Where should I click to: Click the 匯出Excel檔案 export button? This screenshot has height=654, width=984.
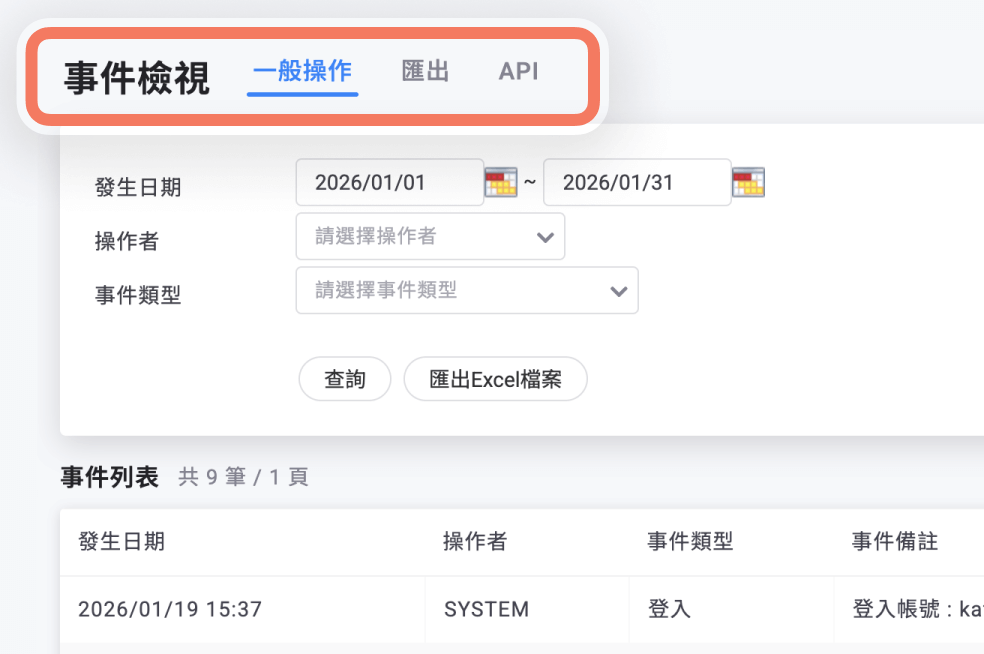pos(495,379)
